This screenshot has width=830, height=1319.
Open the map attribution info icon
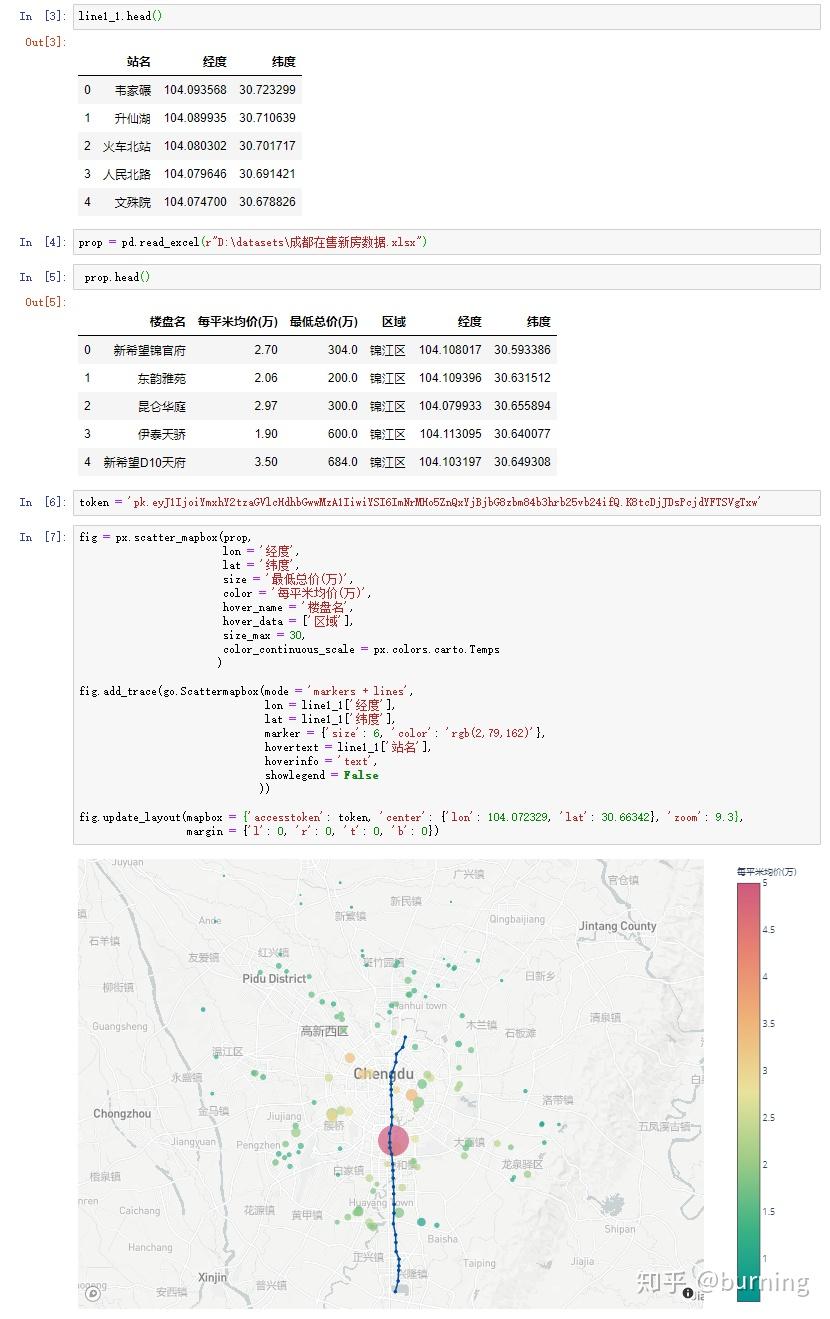click(x=688, y=1293)
